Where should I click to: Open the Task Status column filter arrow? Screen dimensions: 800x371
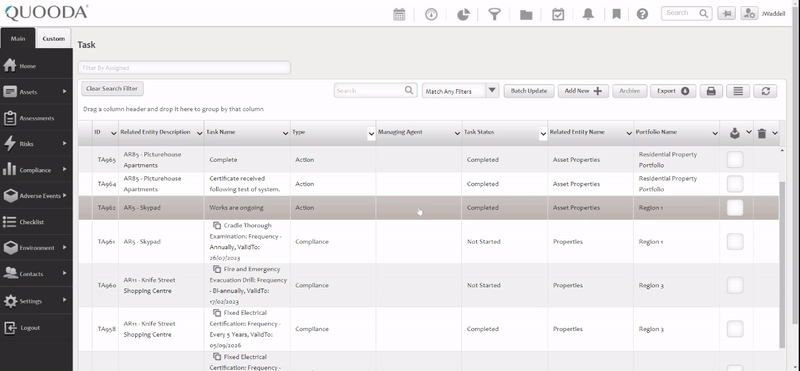coord(543,133)
